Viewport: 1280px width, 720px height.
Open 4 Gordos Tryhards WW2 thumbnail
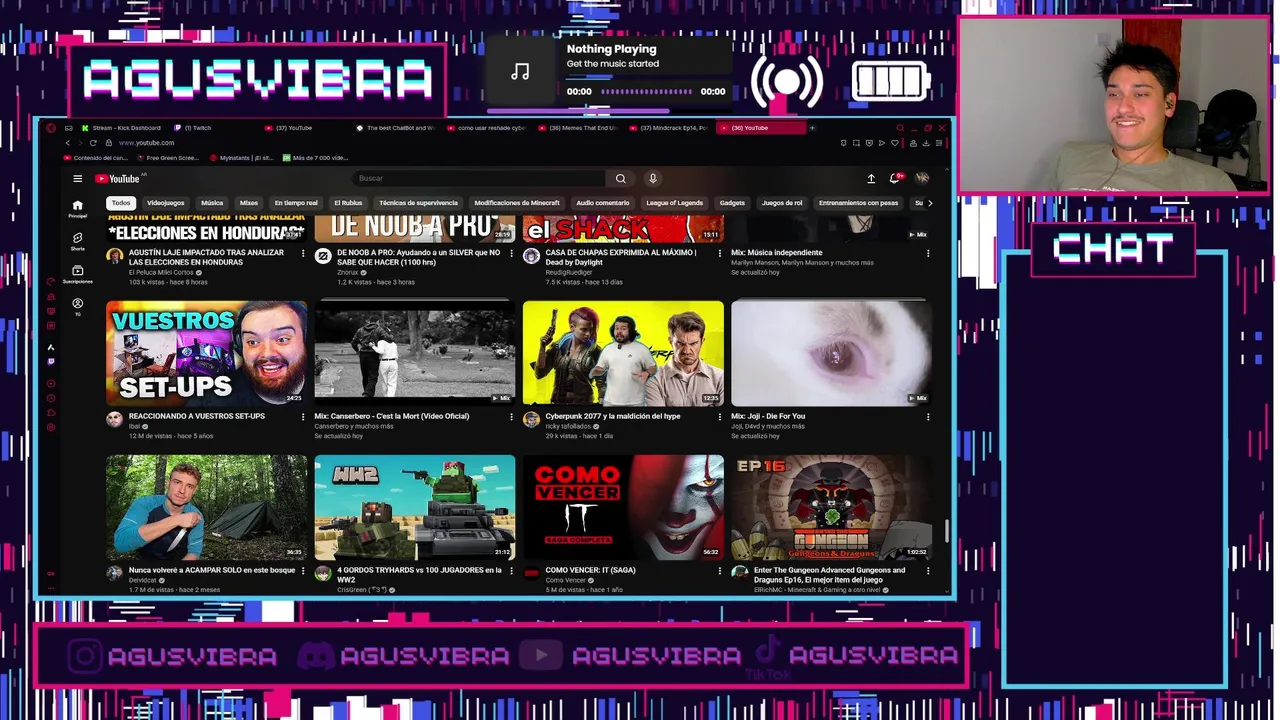click(415, 508)
